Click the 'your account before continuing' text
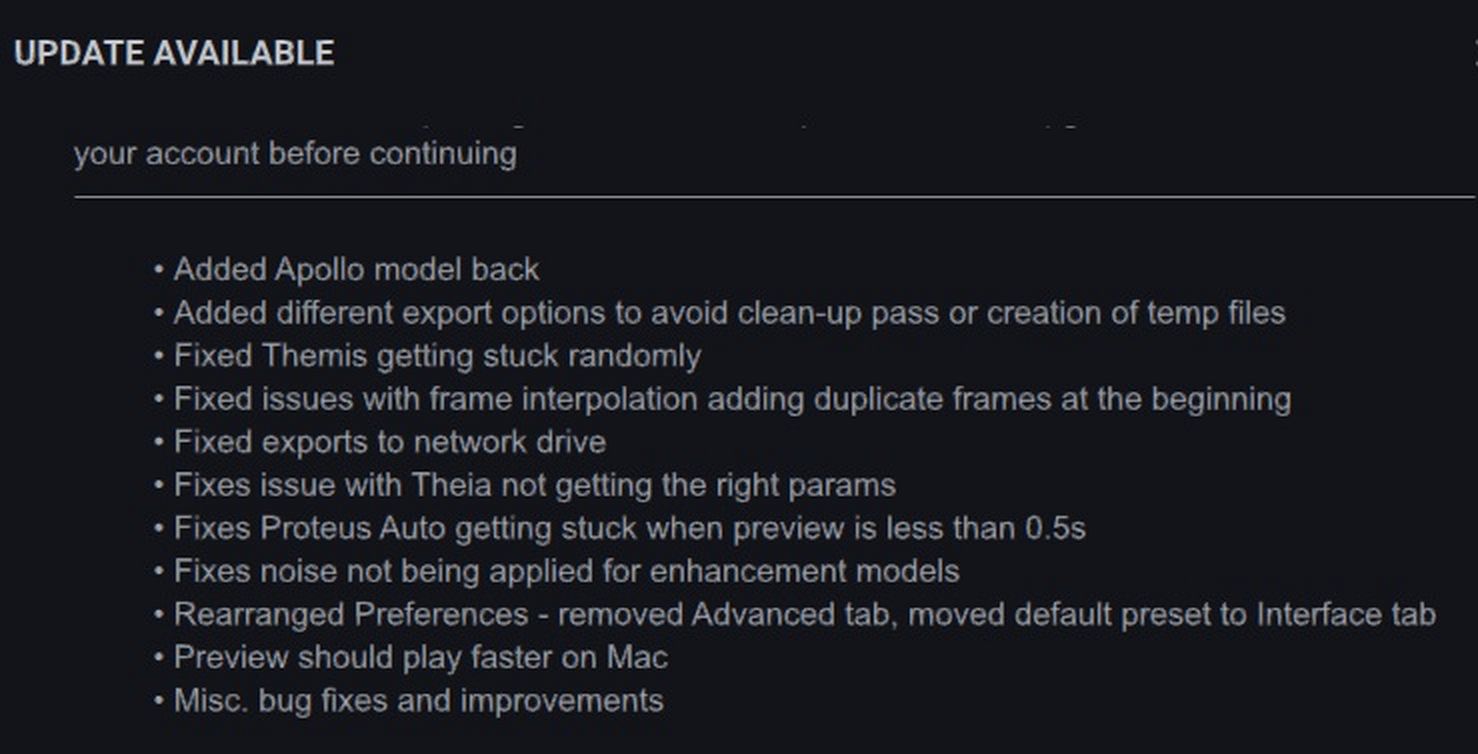This screenshot has height=754, width=1478. [295, 154]
